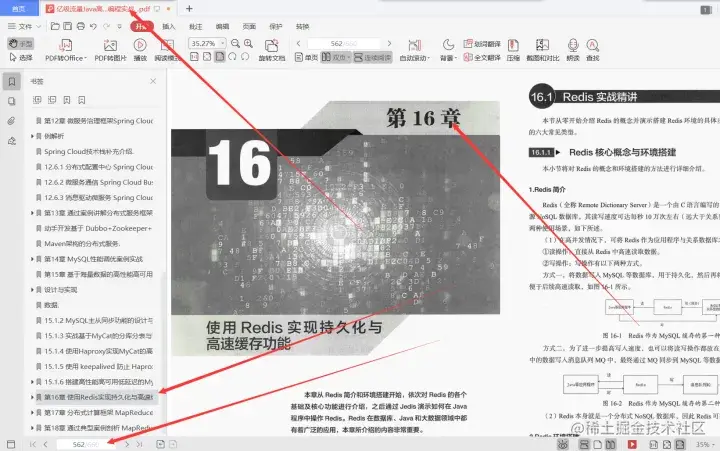Open the zoom percentage dropdown 35.27%
Screen dimensions: 720x451
coord(223,43)
